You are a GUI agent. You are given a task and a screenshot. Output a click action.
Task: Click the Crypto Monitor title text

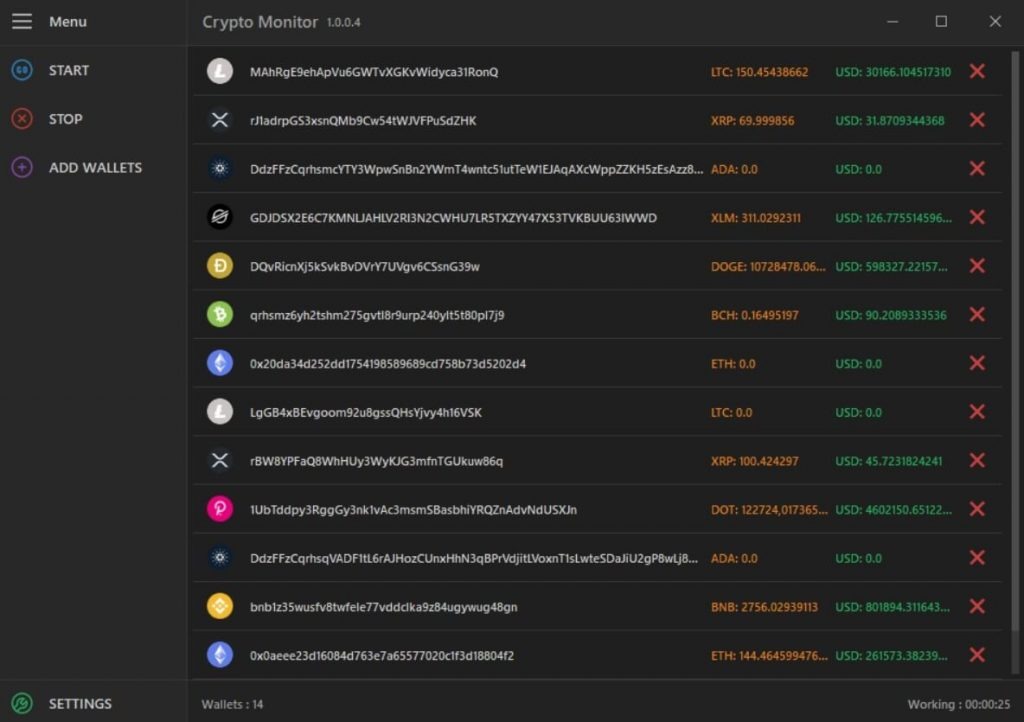pyautogui.click(x=260, y=22)
